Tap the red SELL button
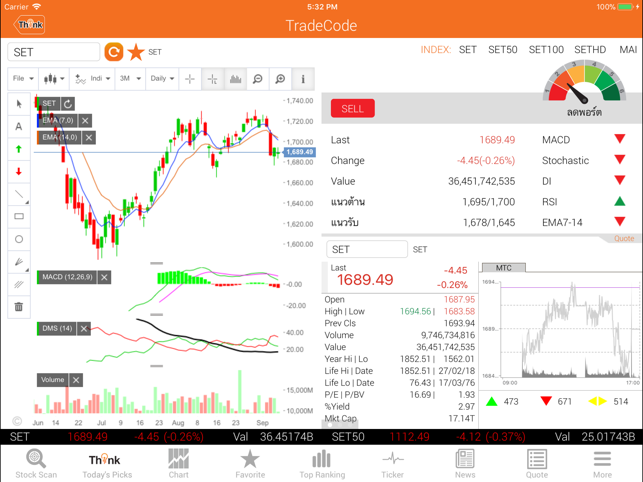The width and height of the screenshot is (643, 482). tap(353, 109)
